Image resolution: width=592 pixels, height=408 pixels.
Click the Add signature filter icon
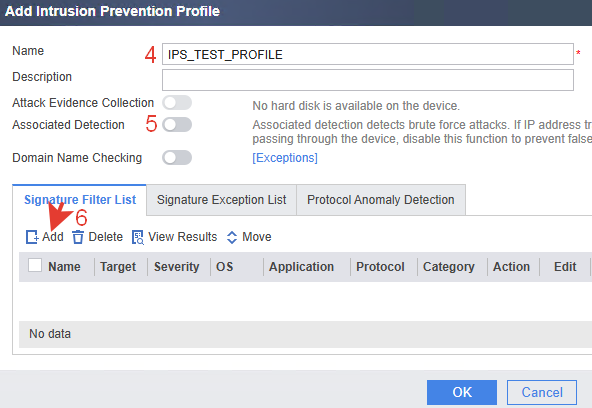coord(32,237)
